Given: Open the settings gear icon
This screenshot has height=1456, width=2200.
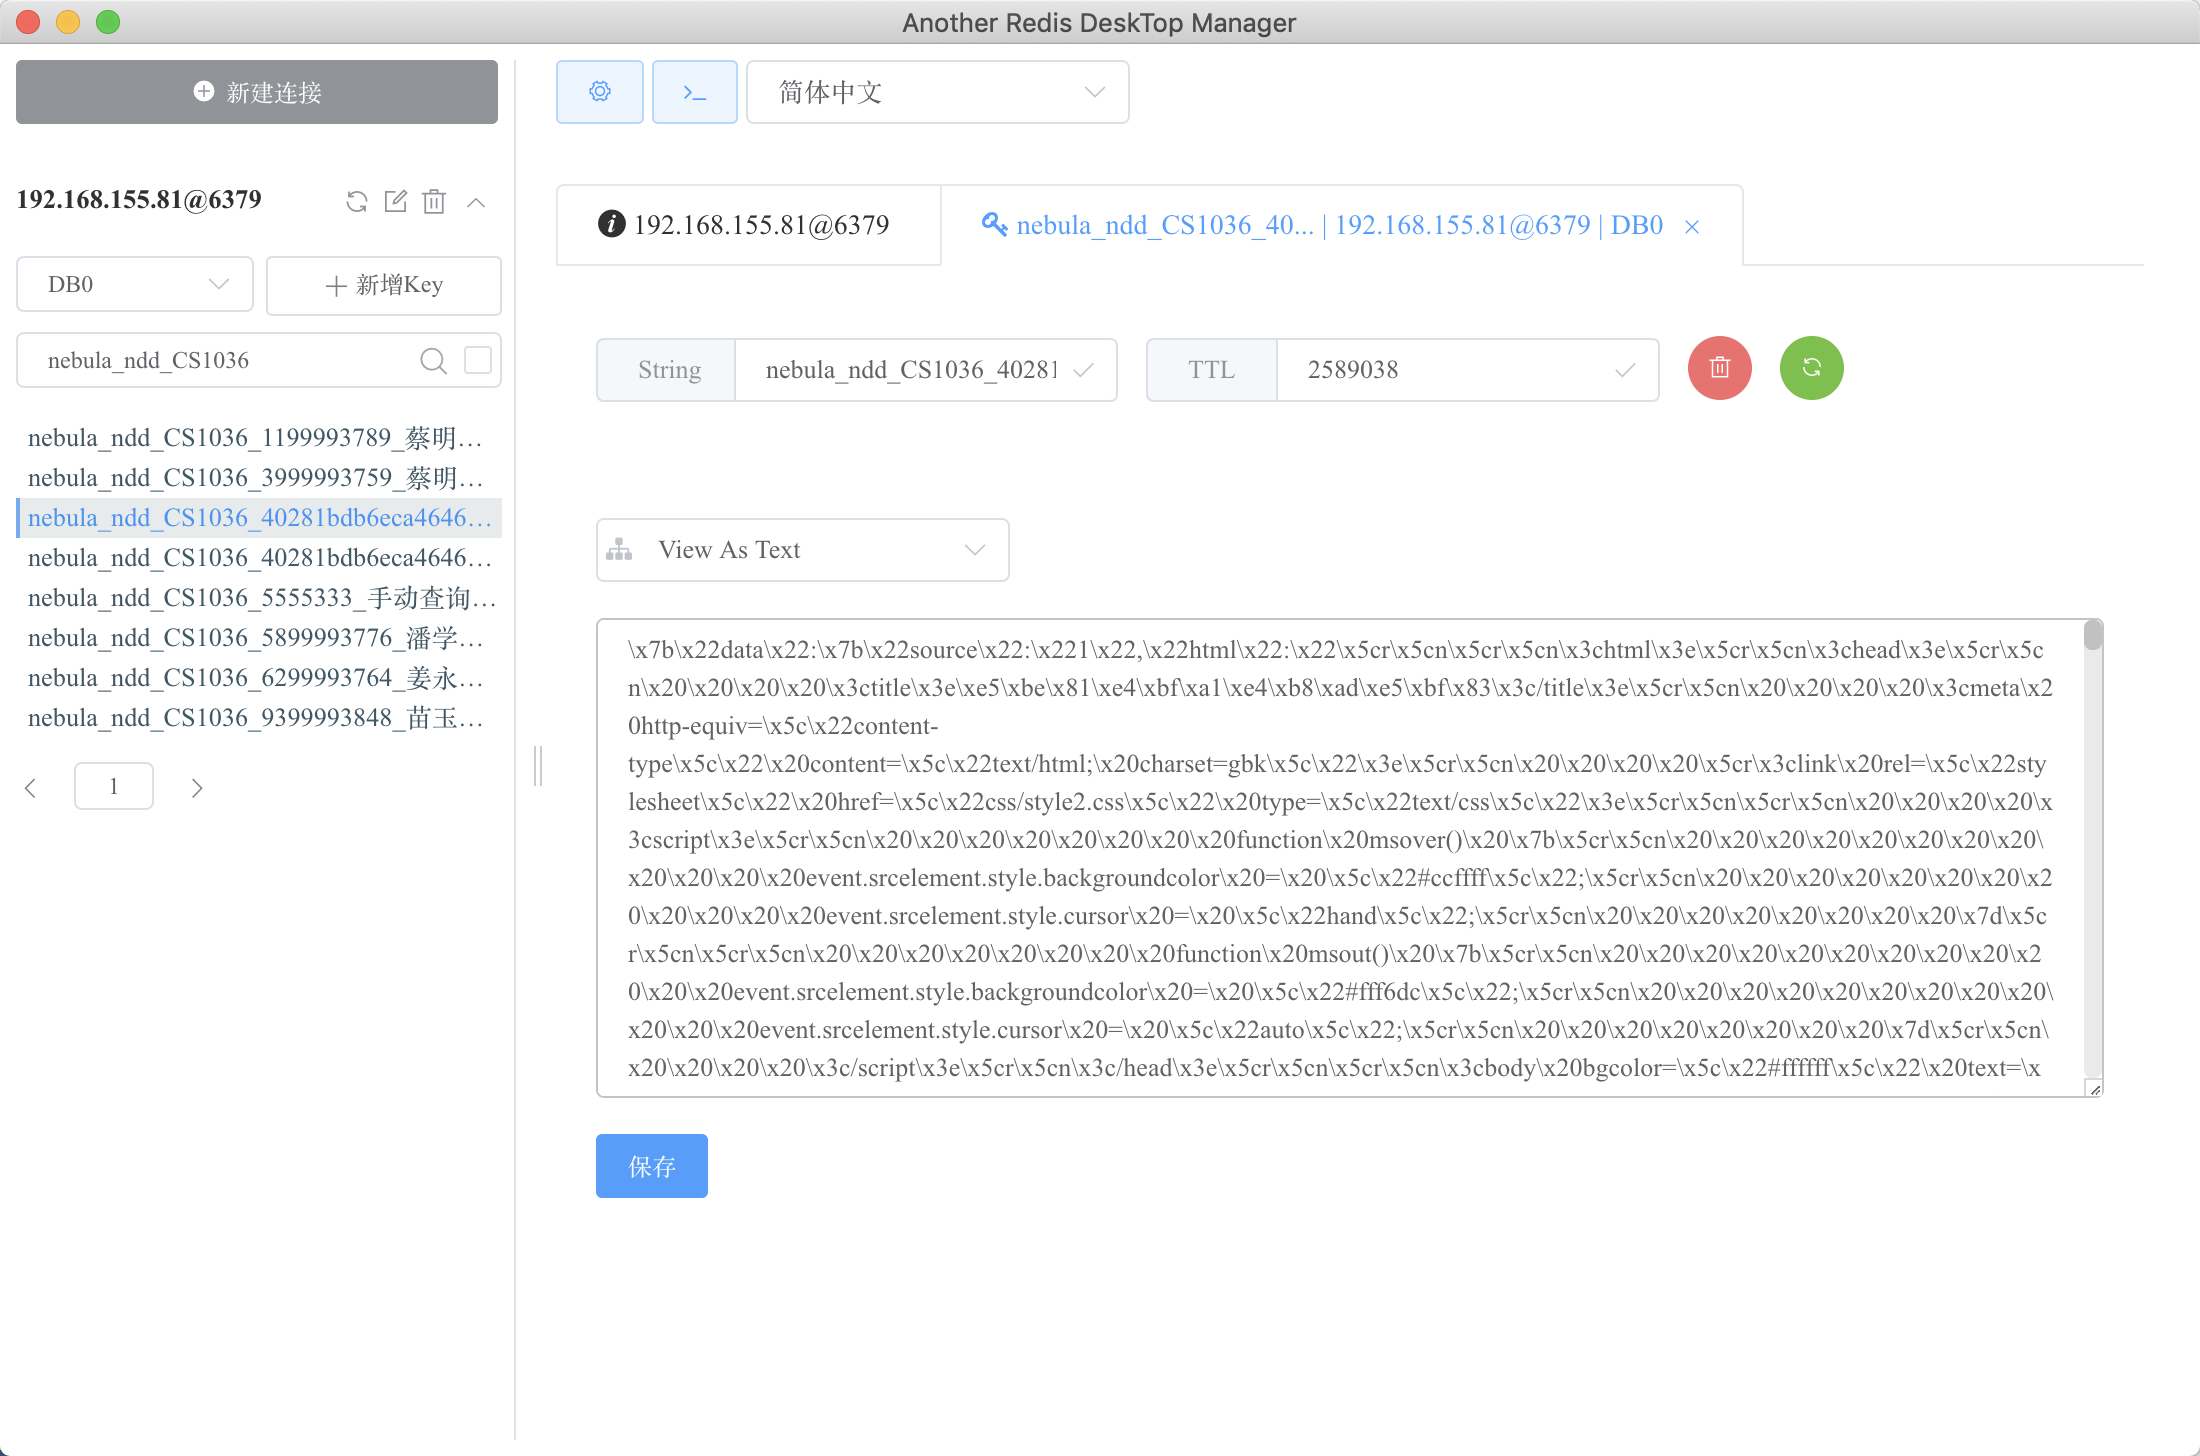Looking at the screenshot, I should 599,91.
